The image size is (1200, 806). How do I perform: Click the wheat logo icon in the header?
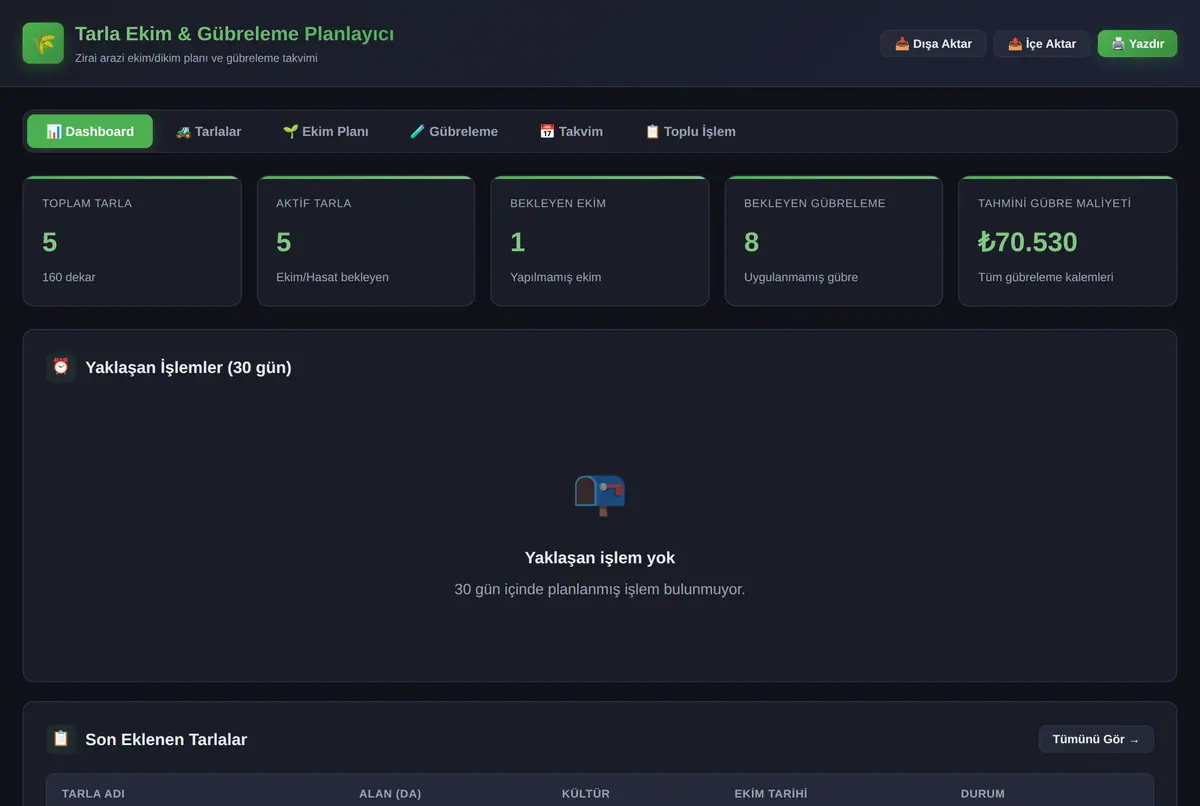tap(43, 43)
